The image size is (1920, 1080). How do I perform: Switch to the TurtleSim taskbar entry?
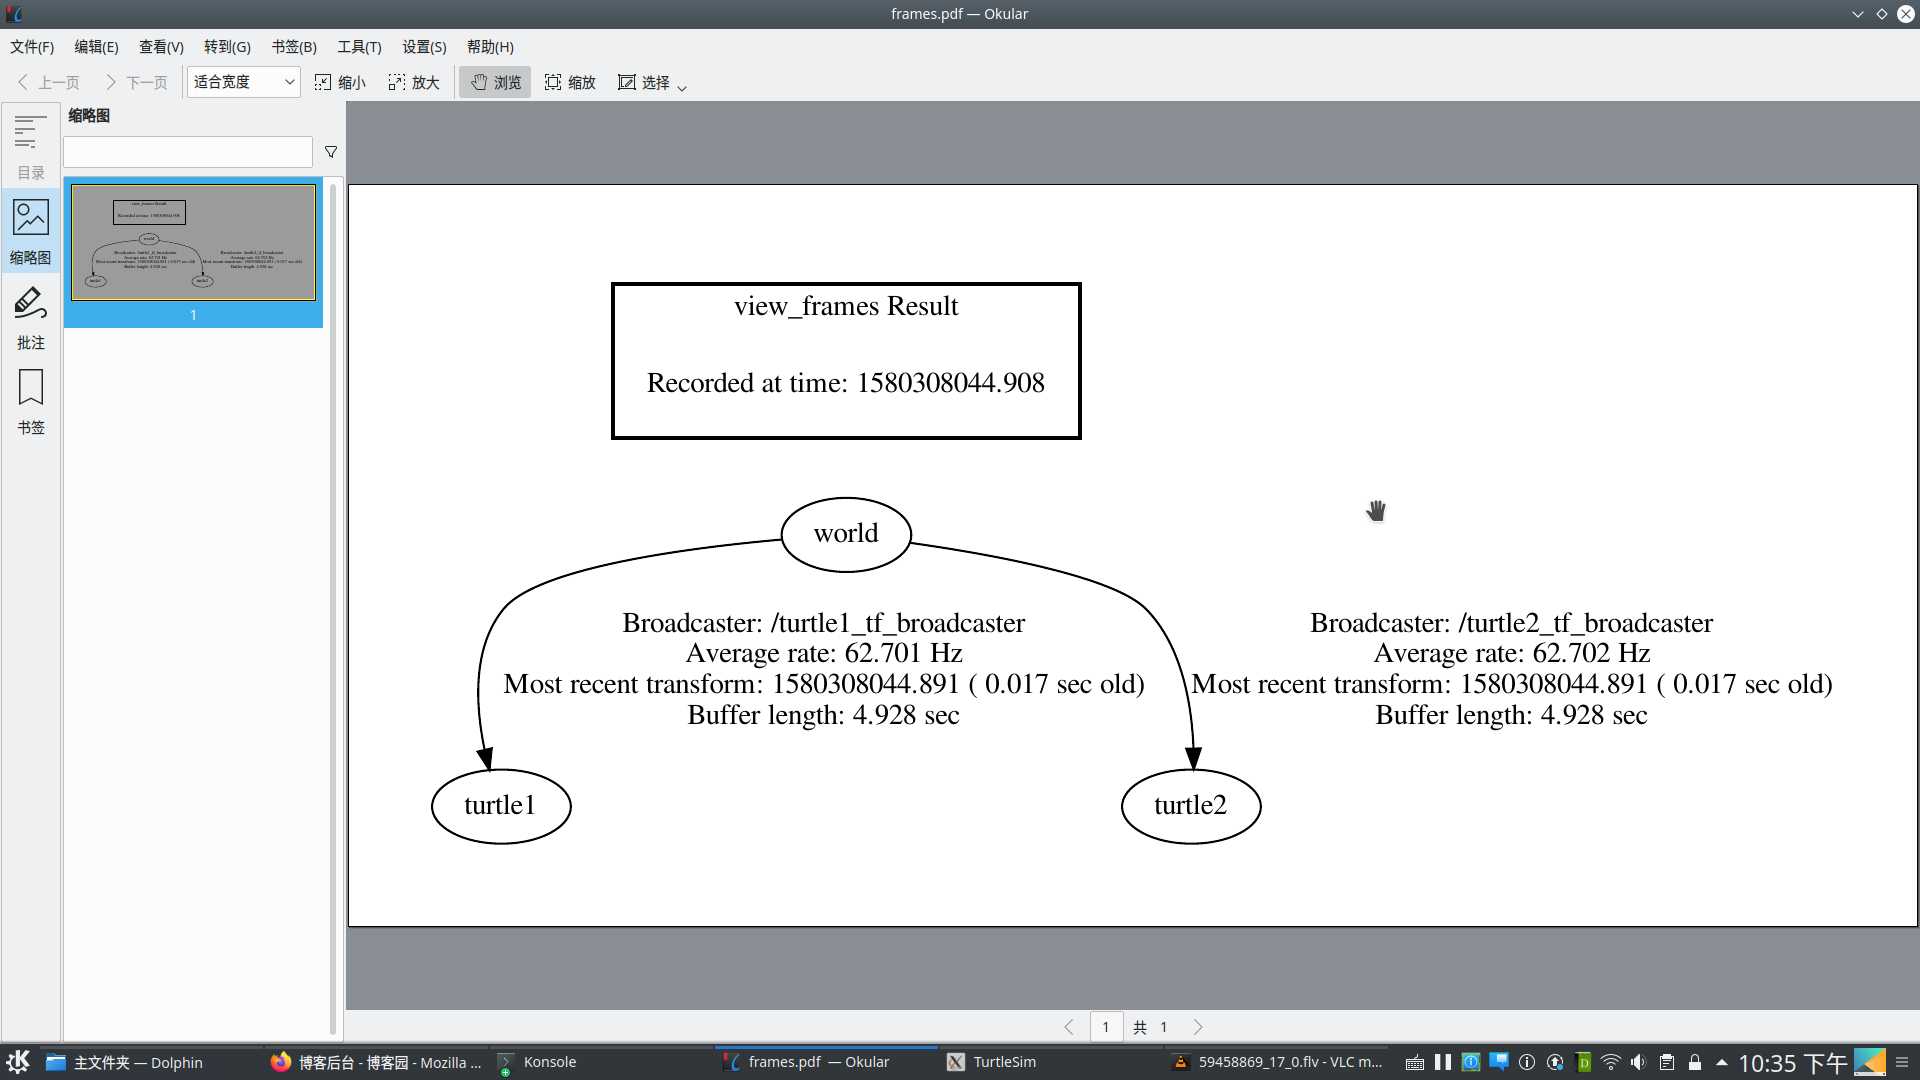1051,1062
